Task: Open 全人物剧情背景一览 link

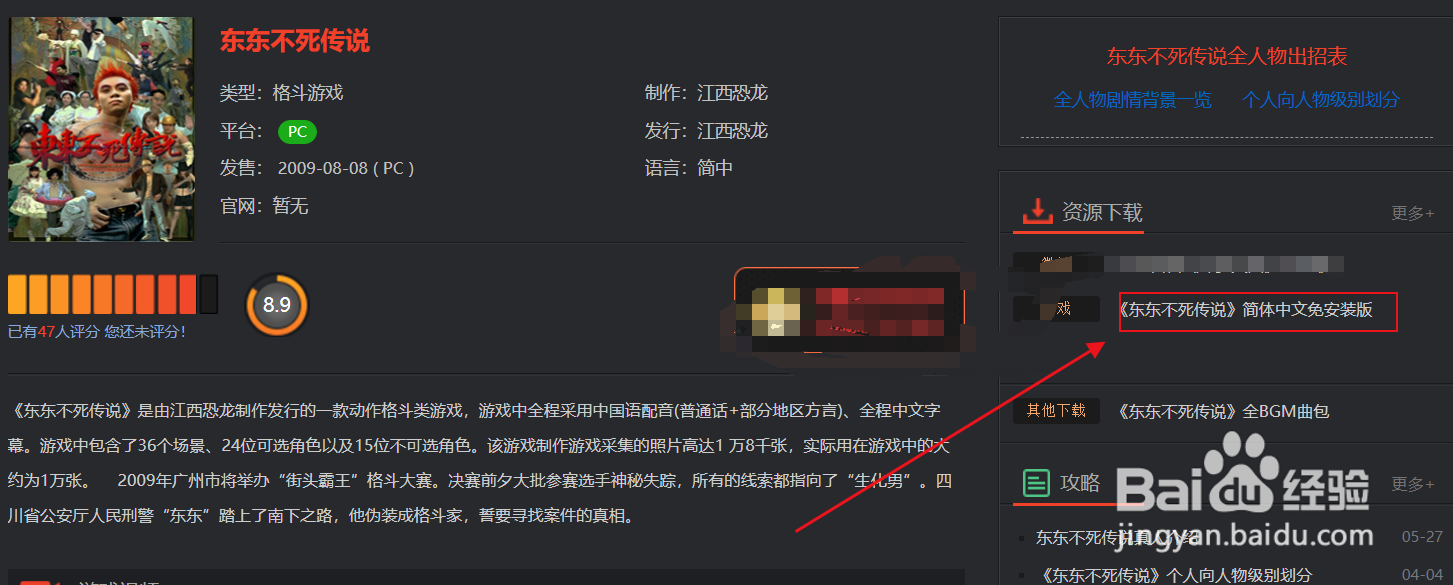Action: point(1132,100)
